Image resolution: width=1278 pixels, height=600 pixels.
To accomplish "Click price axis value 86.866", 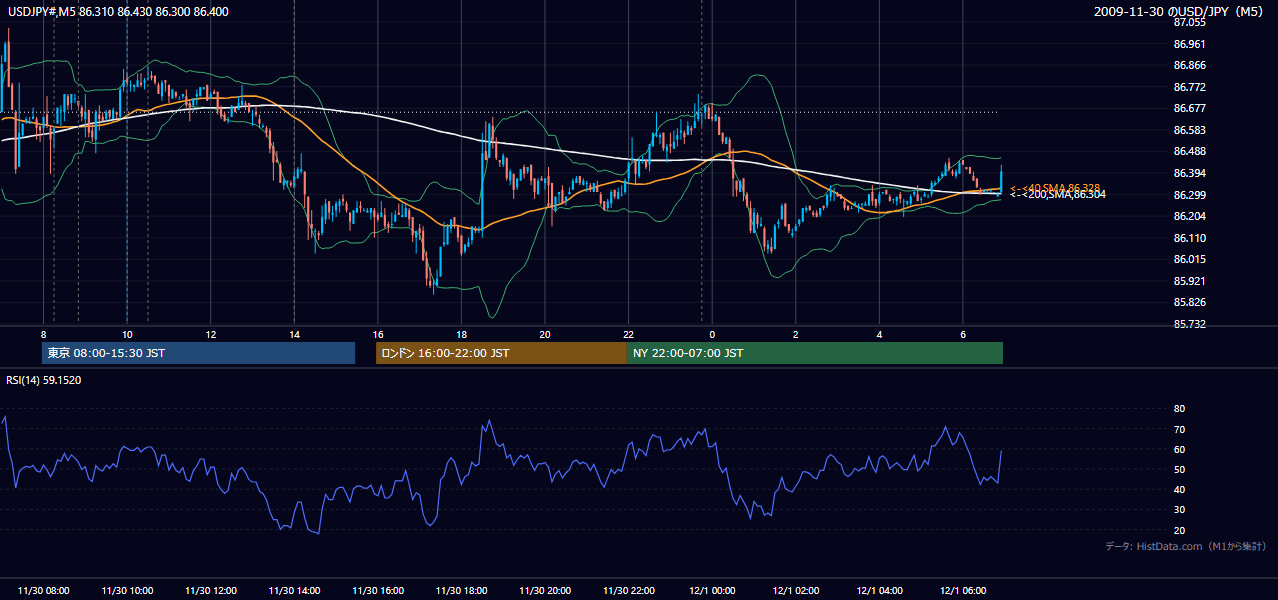I will click(x=1189, y=65).
